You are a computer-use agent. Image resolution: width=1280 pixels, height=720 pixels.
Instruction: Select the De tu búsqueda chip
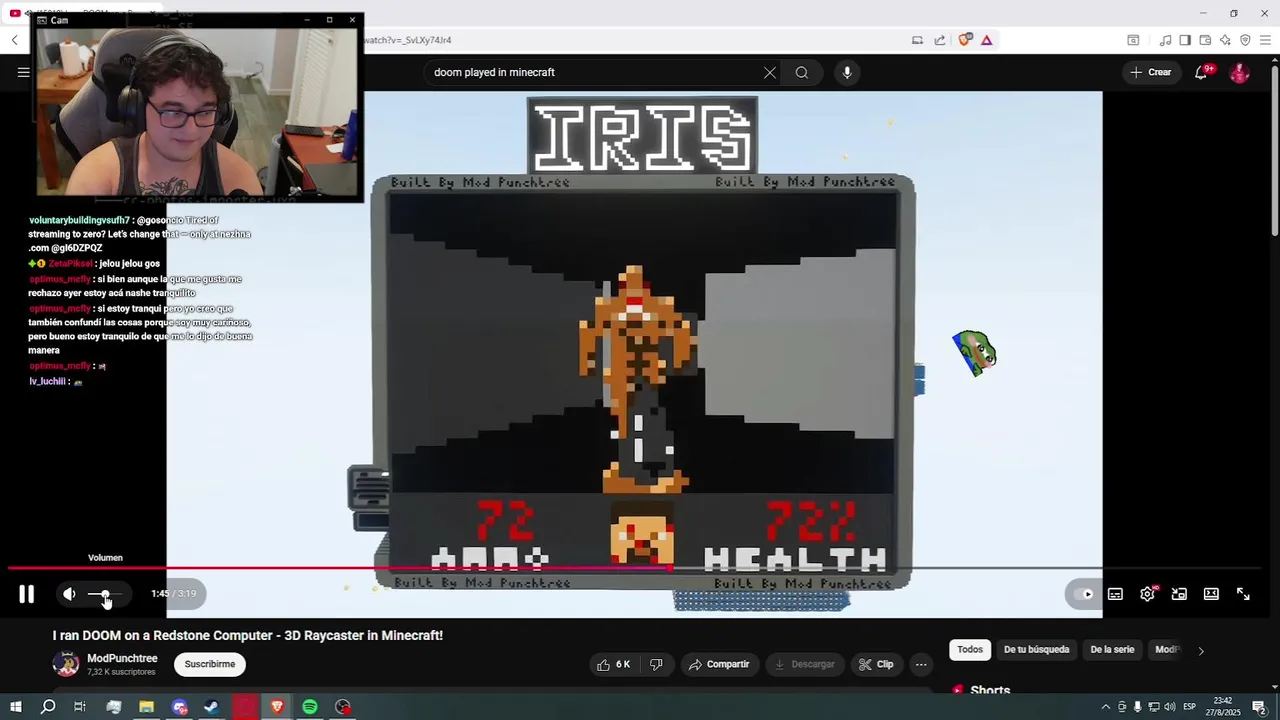pyautogui.click(x=1036, y=650)
